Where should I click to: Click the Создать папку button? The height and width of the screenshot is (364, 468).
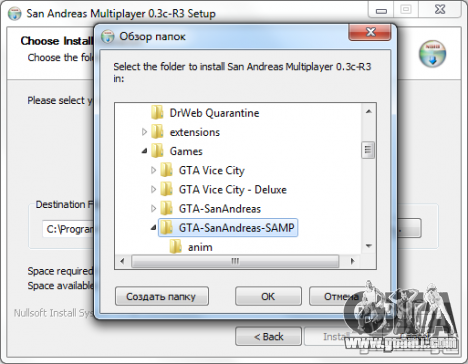162,296
